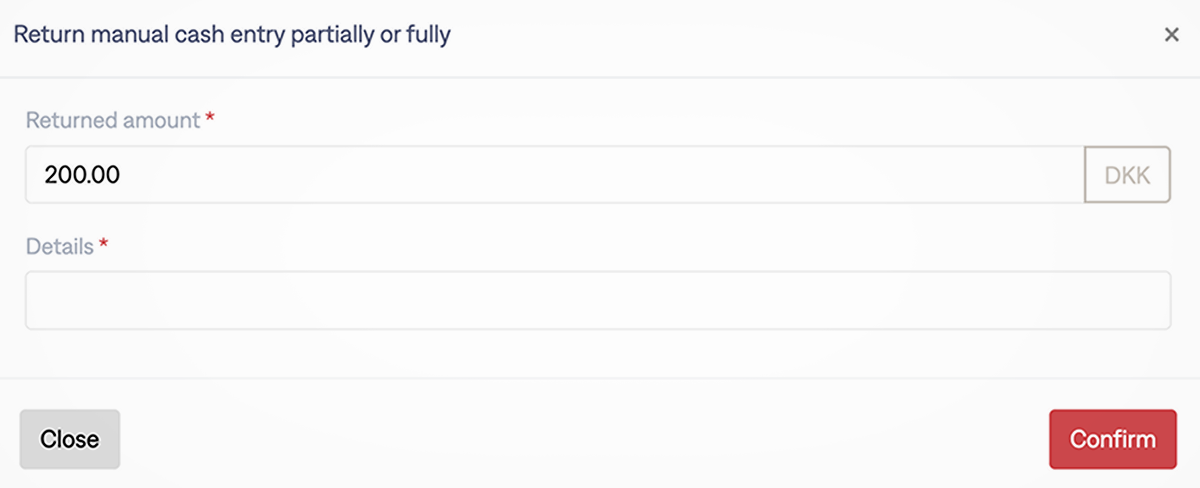The height and width of the screenshot is (488, 1200).
Task: Click the center of the Details input
Action: 597,300
